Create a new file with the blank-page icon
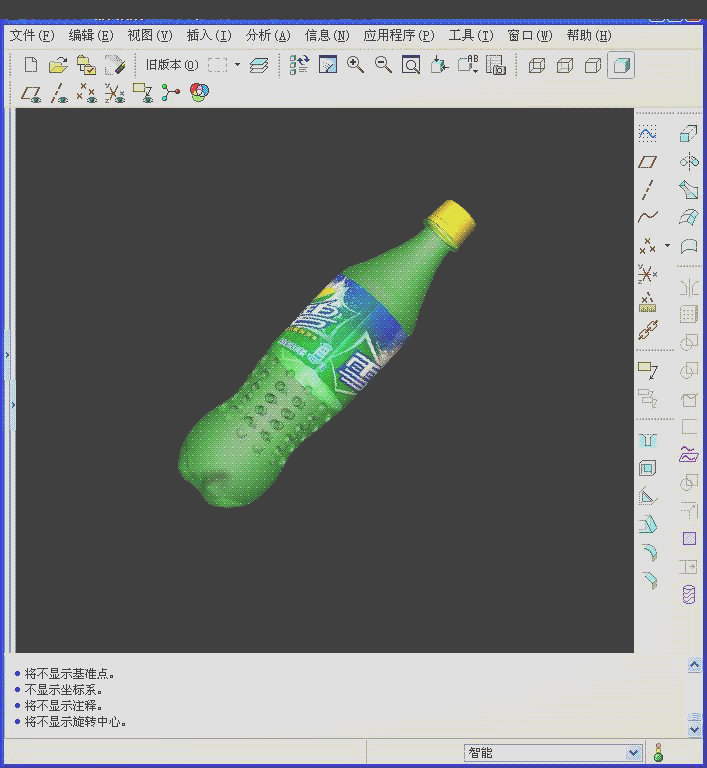This screenshot has width=707, height=768. (x=31, y=65)
